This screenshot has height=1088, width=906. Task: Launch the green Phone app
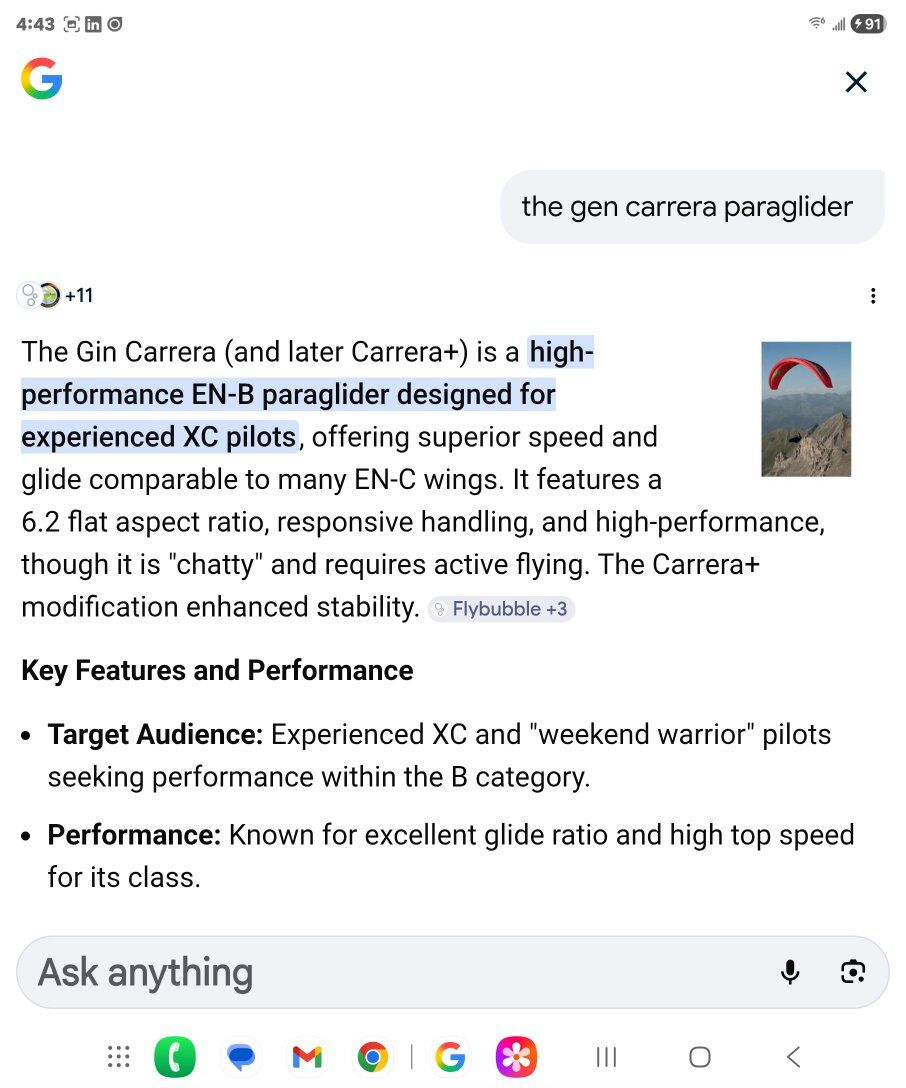coord(175,1057)
